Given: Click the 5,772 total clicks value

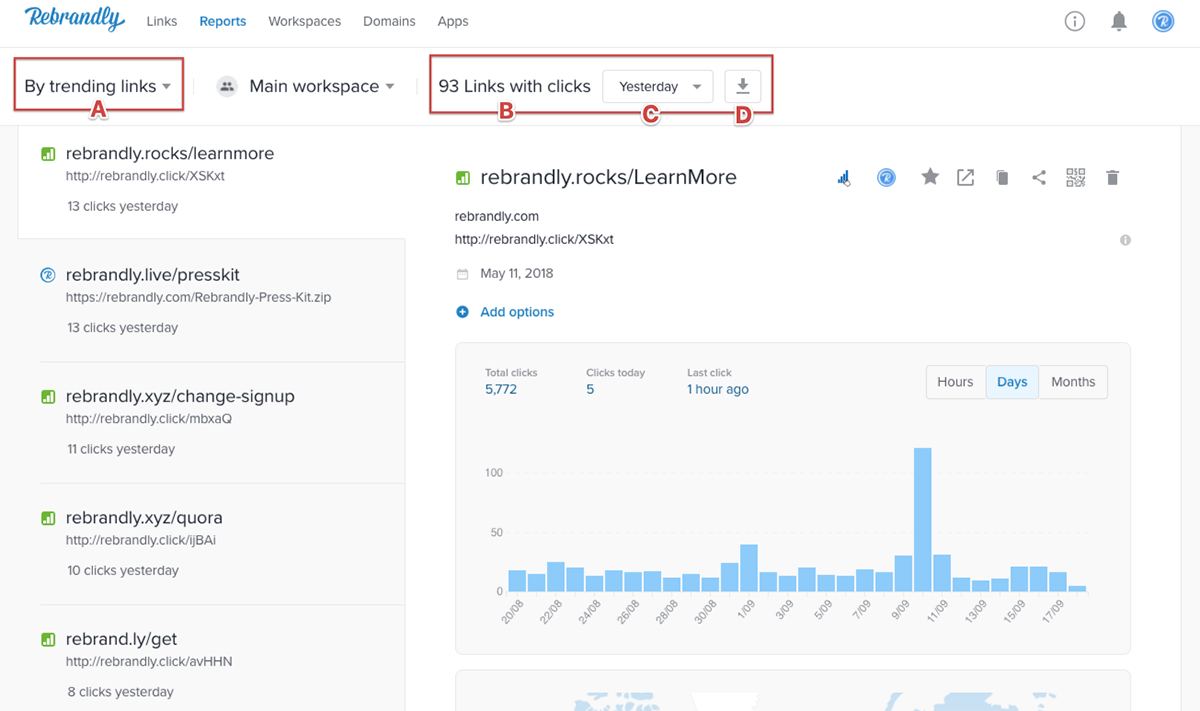Looking at the screenshot, I should 501,389.
